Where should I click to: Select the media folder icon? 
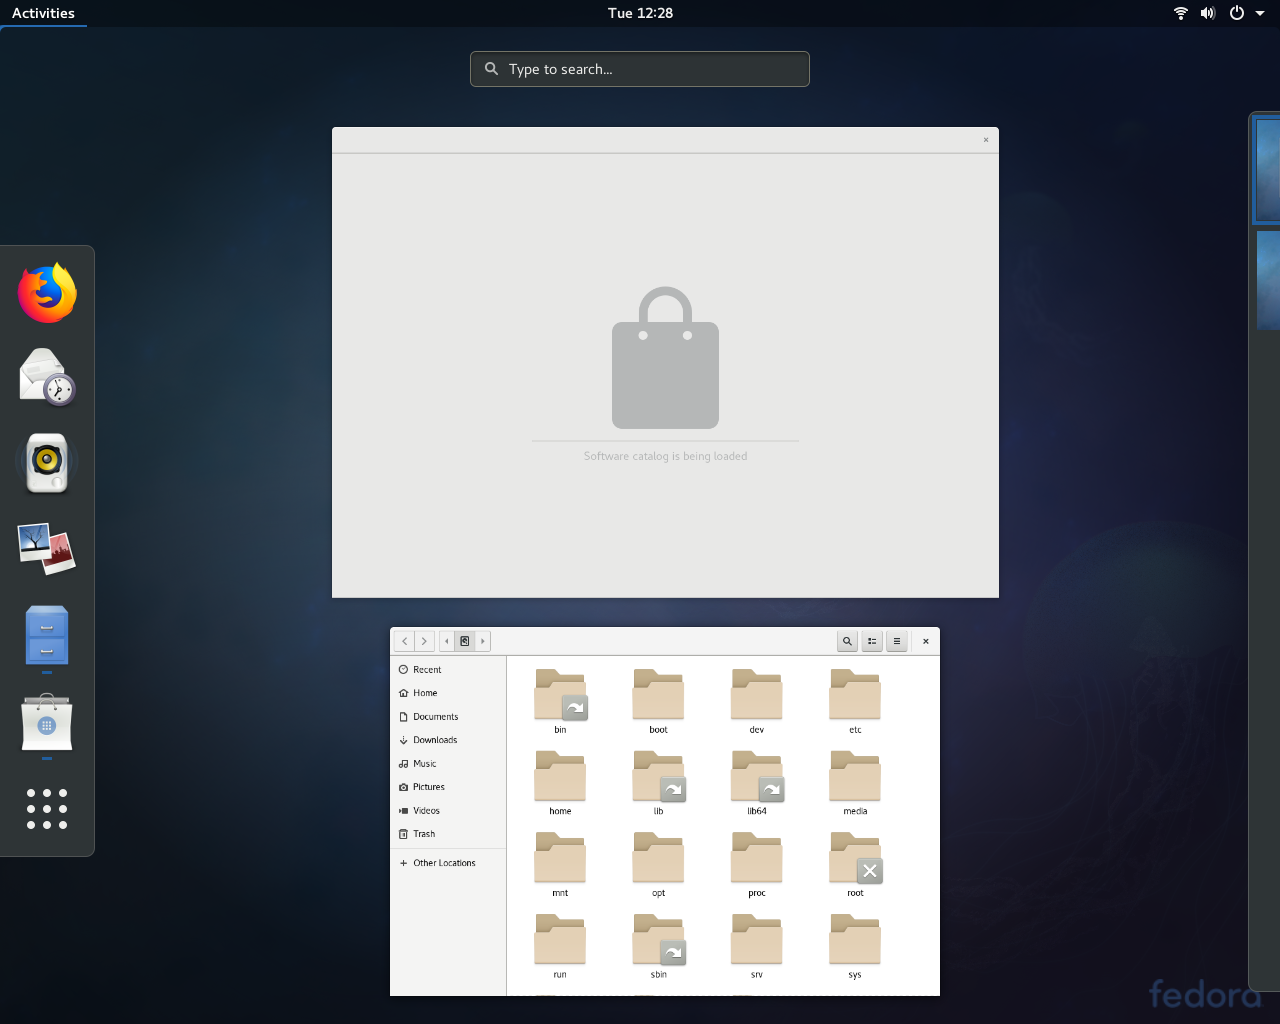[855, 776]
